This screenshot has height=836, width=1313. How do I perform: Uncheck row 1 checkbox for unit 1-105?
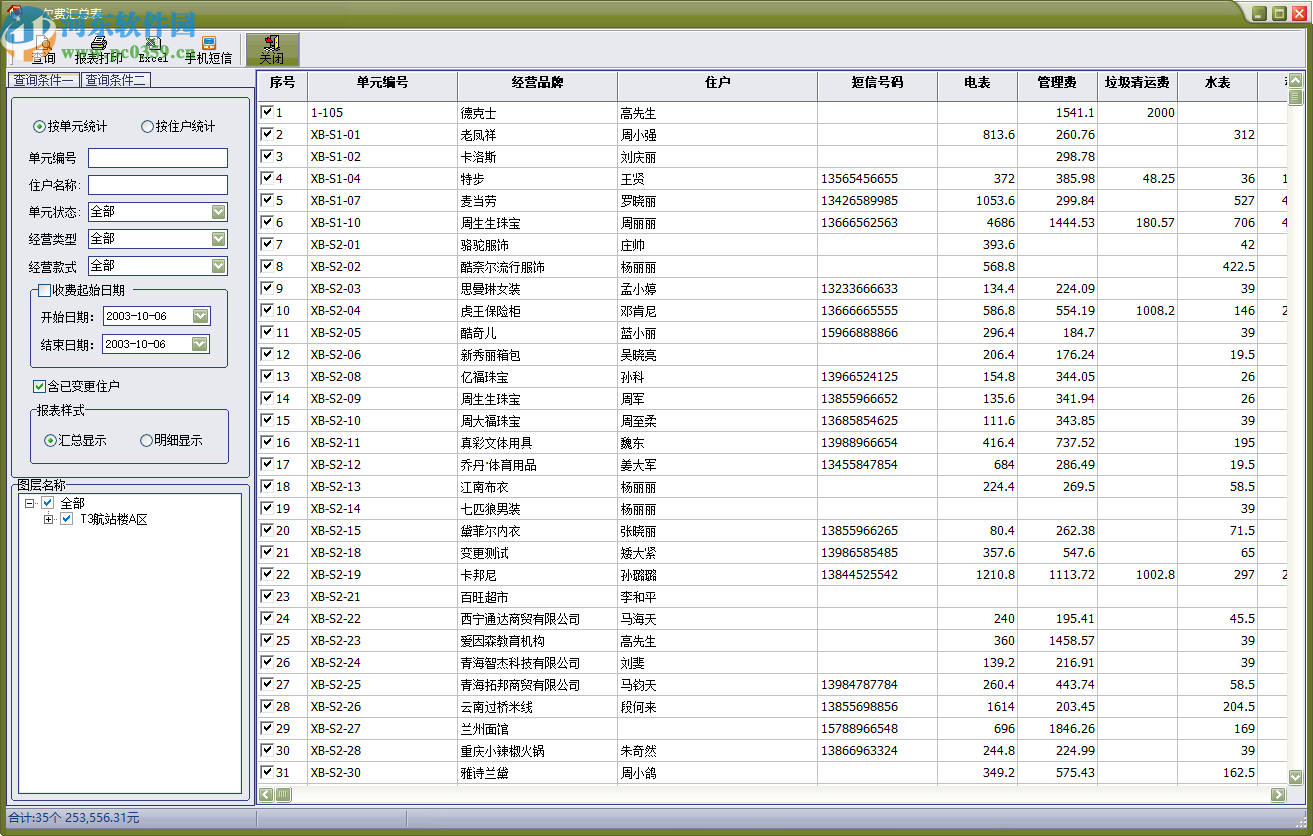coord(267,112)
